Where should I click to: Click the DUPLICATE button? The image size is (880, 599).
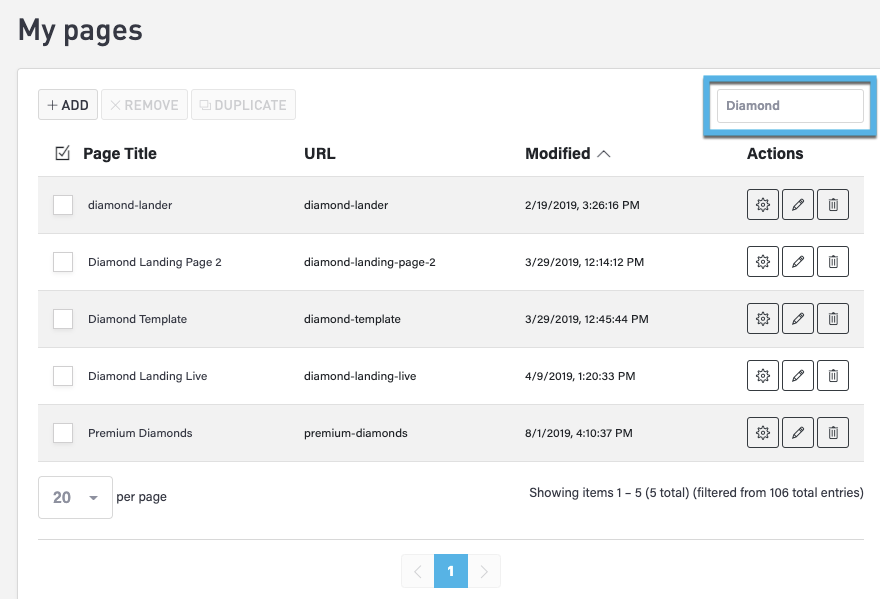pyautogui.click(x=243, y=105)
